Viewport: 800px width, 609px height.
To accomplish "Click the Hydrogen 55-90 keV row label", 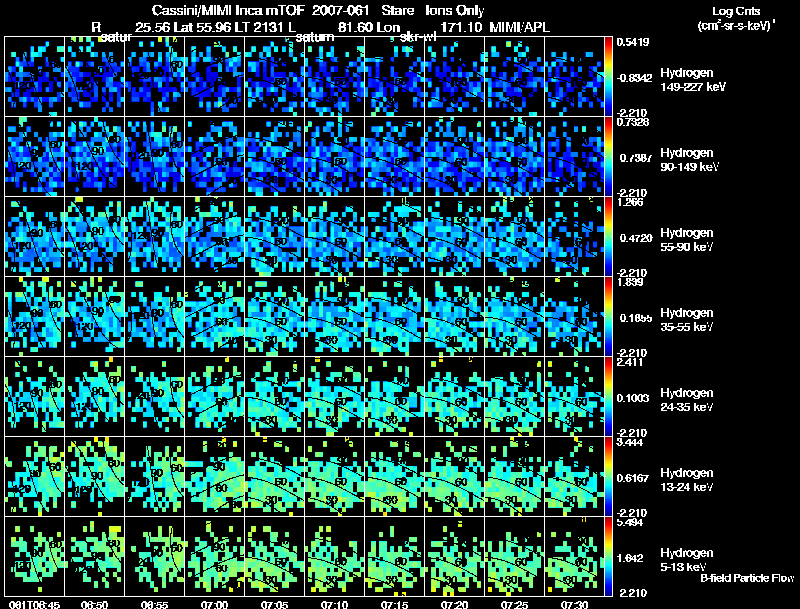I will tap(687, 240).
